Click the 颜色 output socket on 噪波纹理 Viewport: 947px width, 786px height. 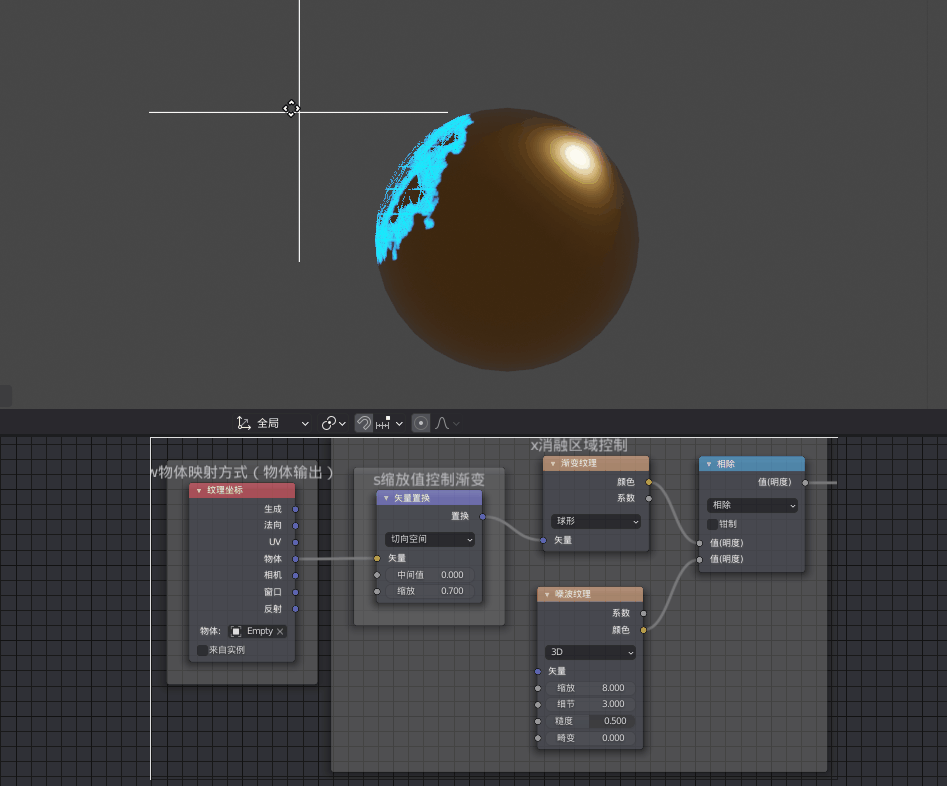coord(644,630)
